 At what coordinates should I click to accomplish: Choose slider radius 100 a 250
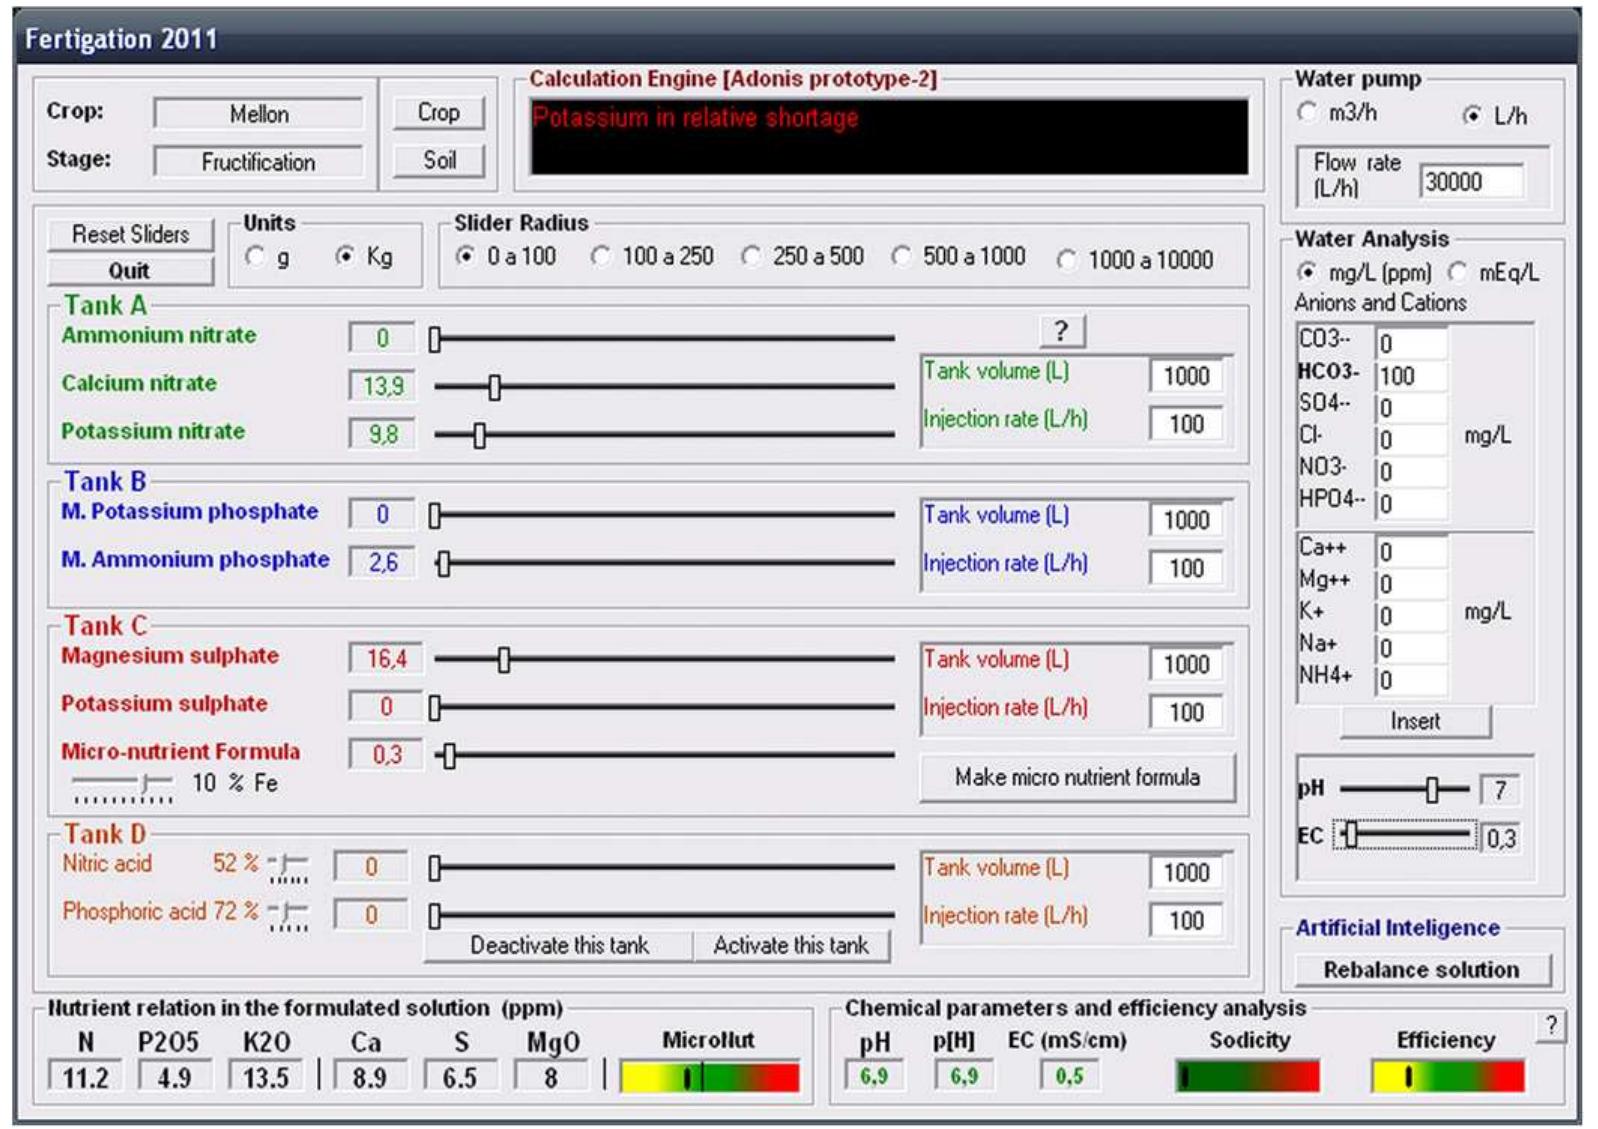tap(600, 256)
